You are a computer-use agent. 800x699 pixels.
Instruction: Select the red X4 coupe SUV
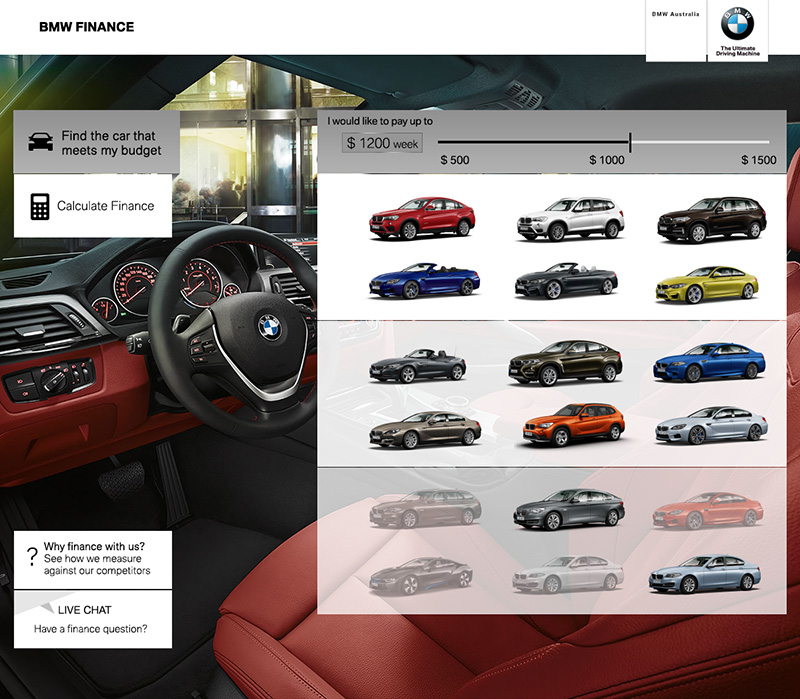422,218
